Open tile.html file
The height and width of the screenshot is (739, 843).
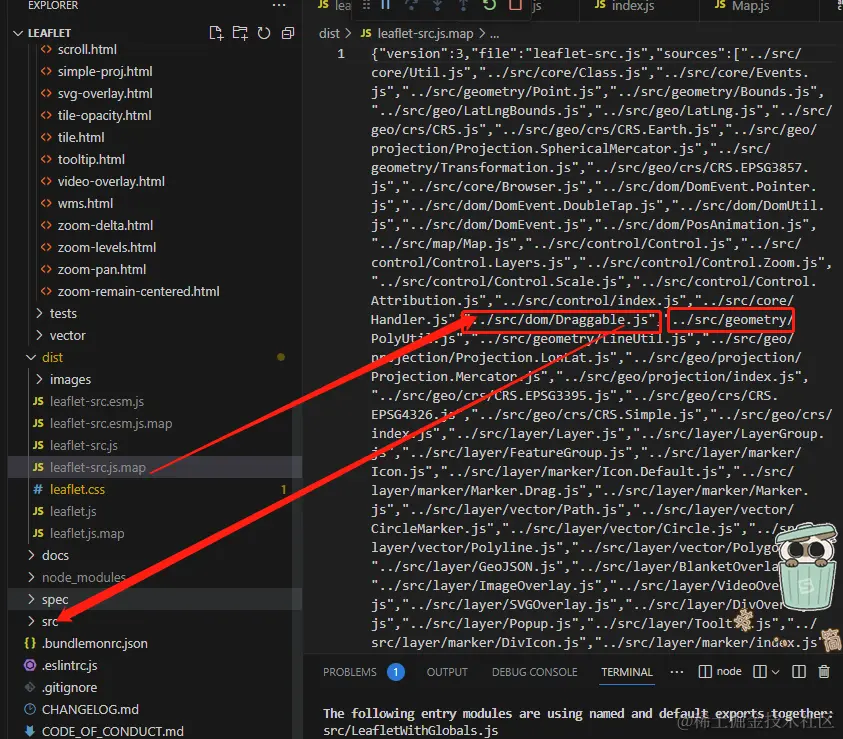pos(81,138)
